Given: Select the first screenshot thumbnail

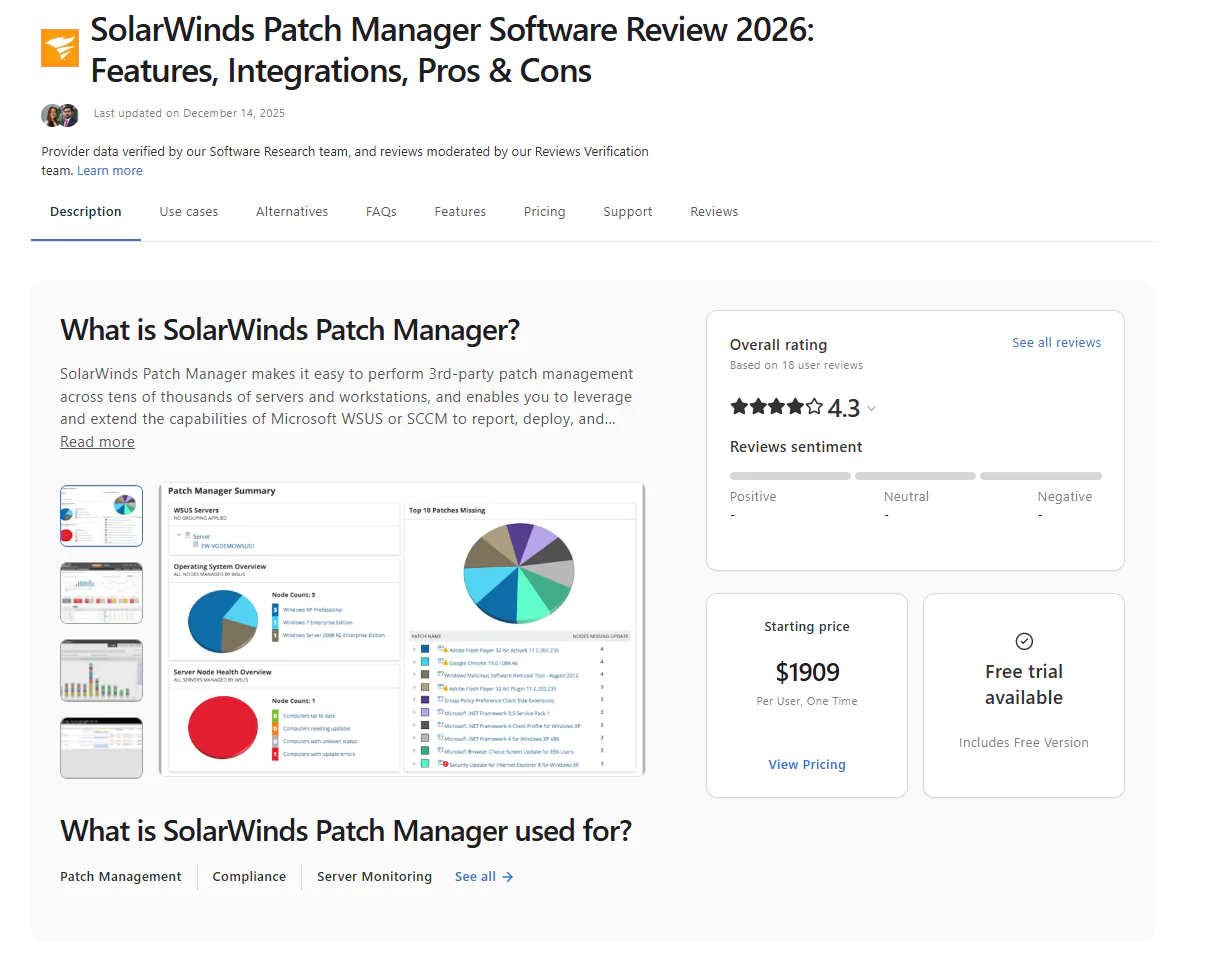Looking at the screenshot, I should click(102, 516).
